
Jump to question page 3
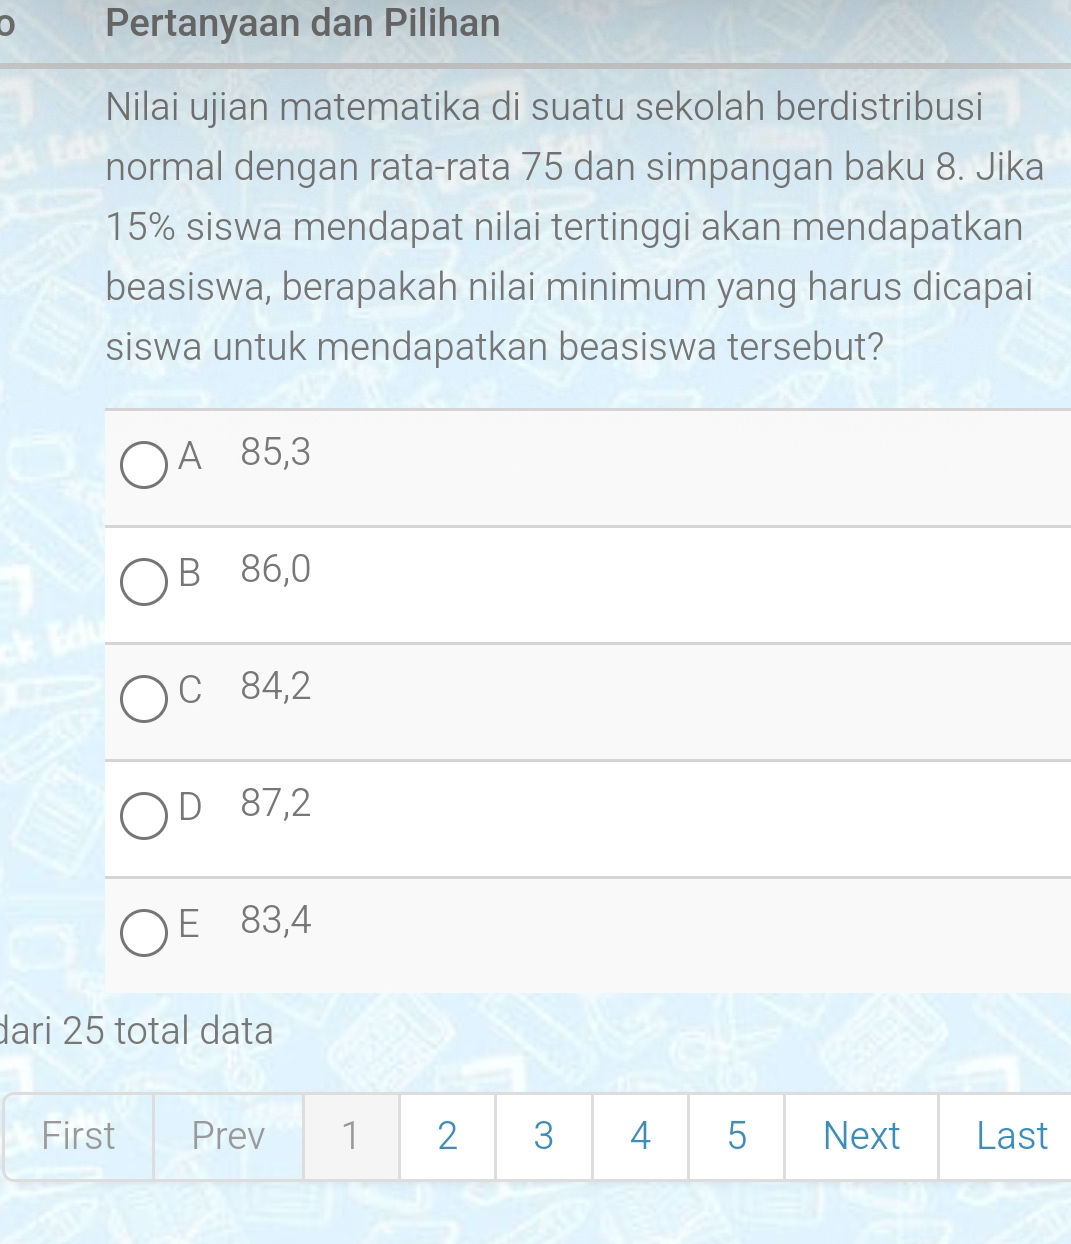(x=543, y=1136)
